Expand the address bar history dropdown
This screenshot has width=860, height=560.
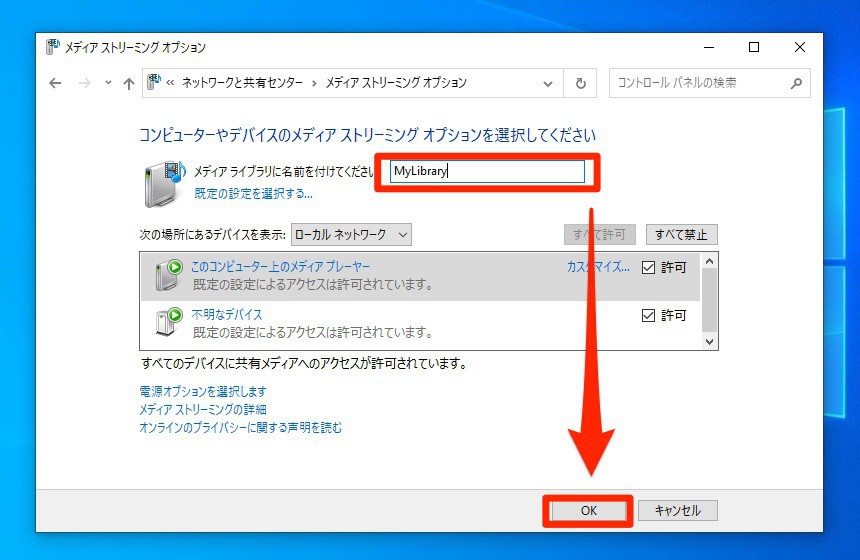click(x=547, y=83)
